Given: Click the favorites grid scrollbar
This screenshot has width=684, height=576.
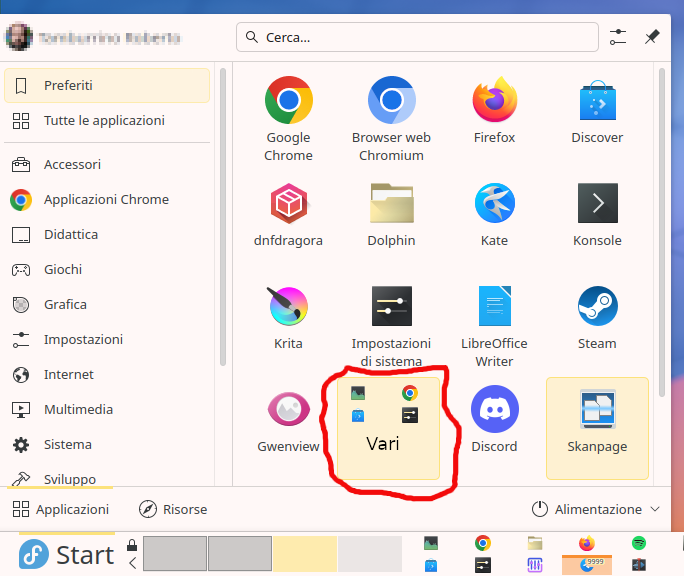Looking at the screenshot, I should pos(662,232).
